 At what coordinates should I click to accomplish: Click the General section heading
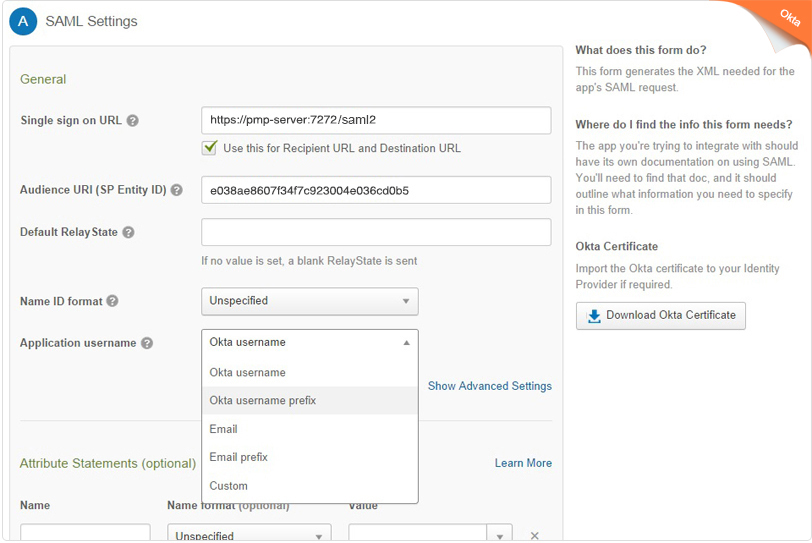click(x=43, y=79)
